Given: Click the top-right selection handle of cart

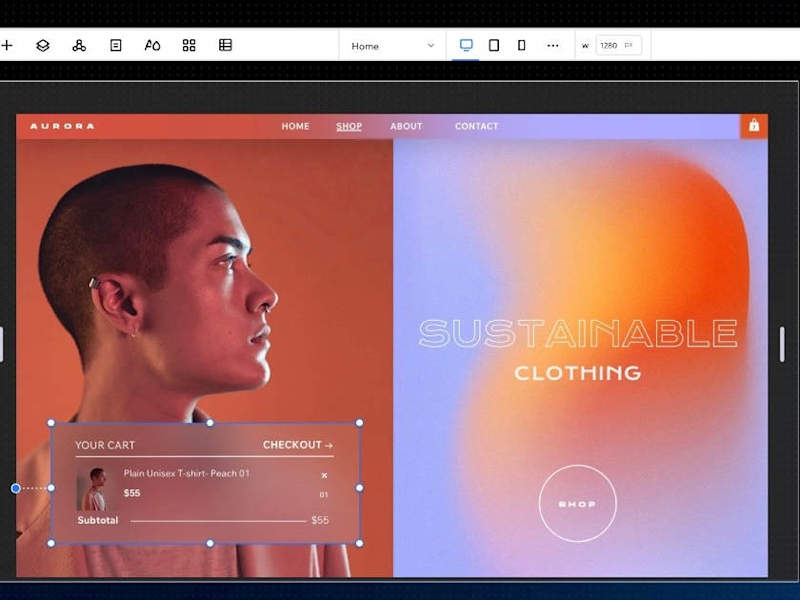Looking at the screenshot, I should (359, 422).
